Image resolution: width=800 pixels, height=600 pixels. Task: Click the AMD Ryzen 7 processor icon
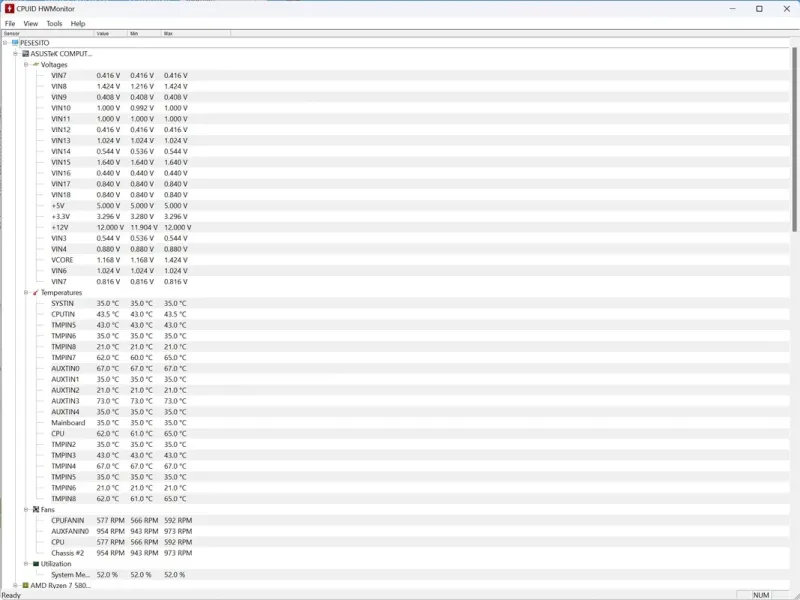tap(25, 585)
